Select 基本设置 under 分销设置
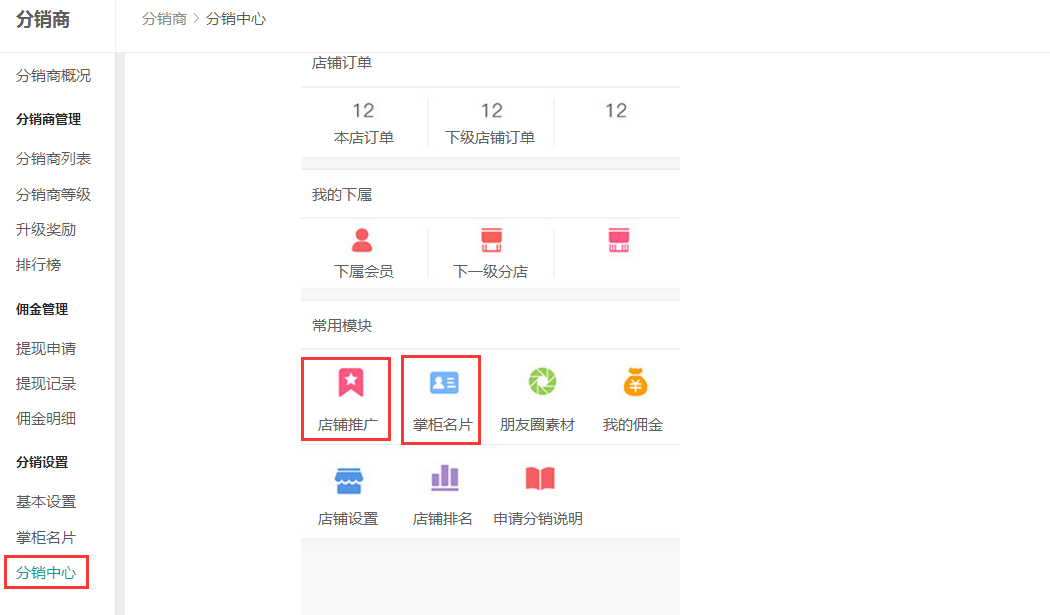Image resolution: width=1050 pixels, height=615 pixels. click(x=46, y=502)
